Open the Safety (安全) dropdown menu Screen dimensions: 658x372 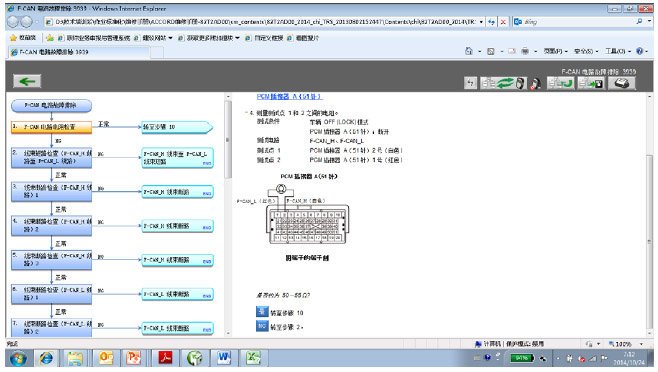[586, 51]
